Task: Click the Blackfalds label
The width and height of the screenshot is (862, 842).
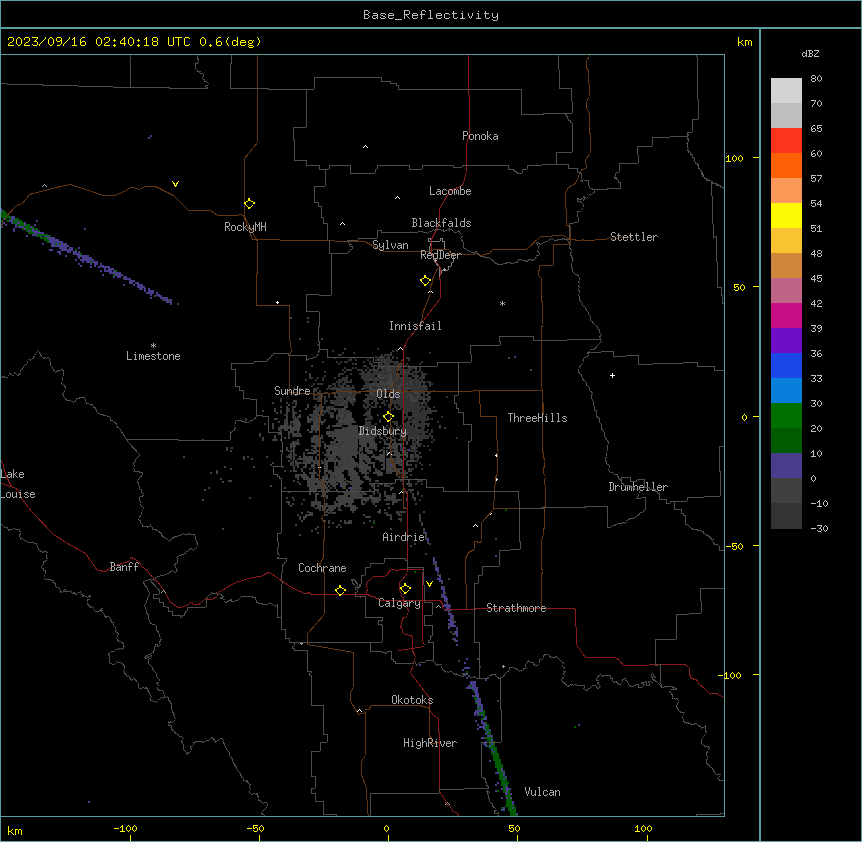Action: [441, 223]
